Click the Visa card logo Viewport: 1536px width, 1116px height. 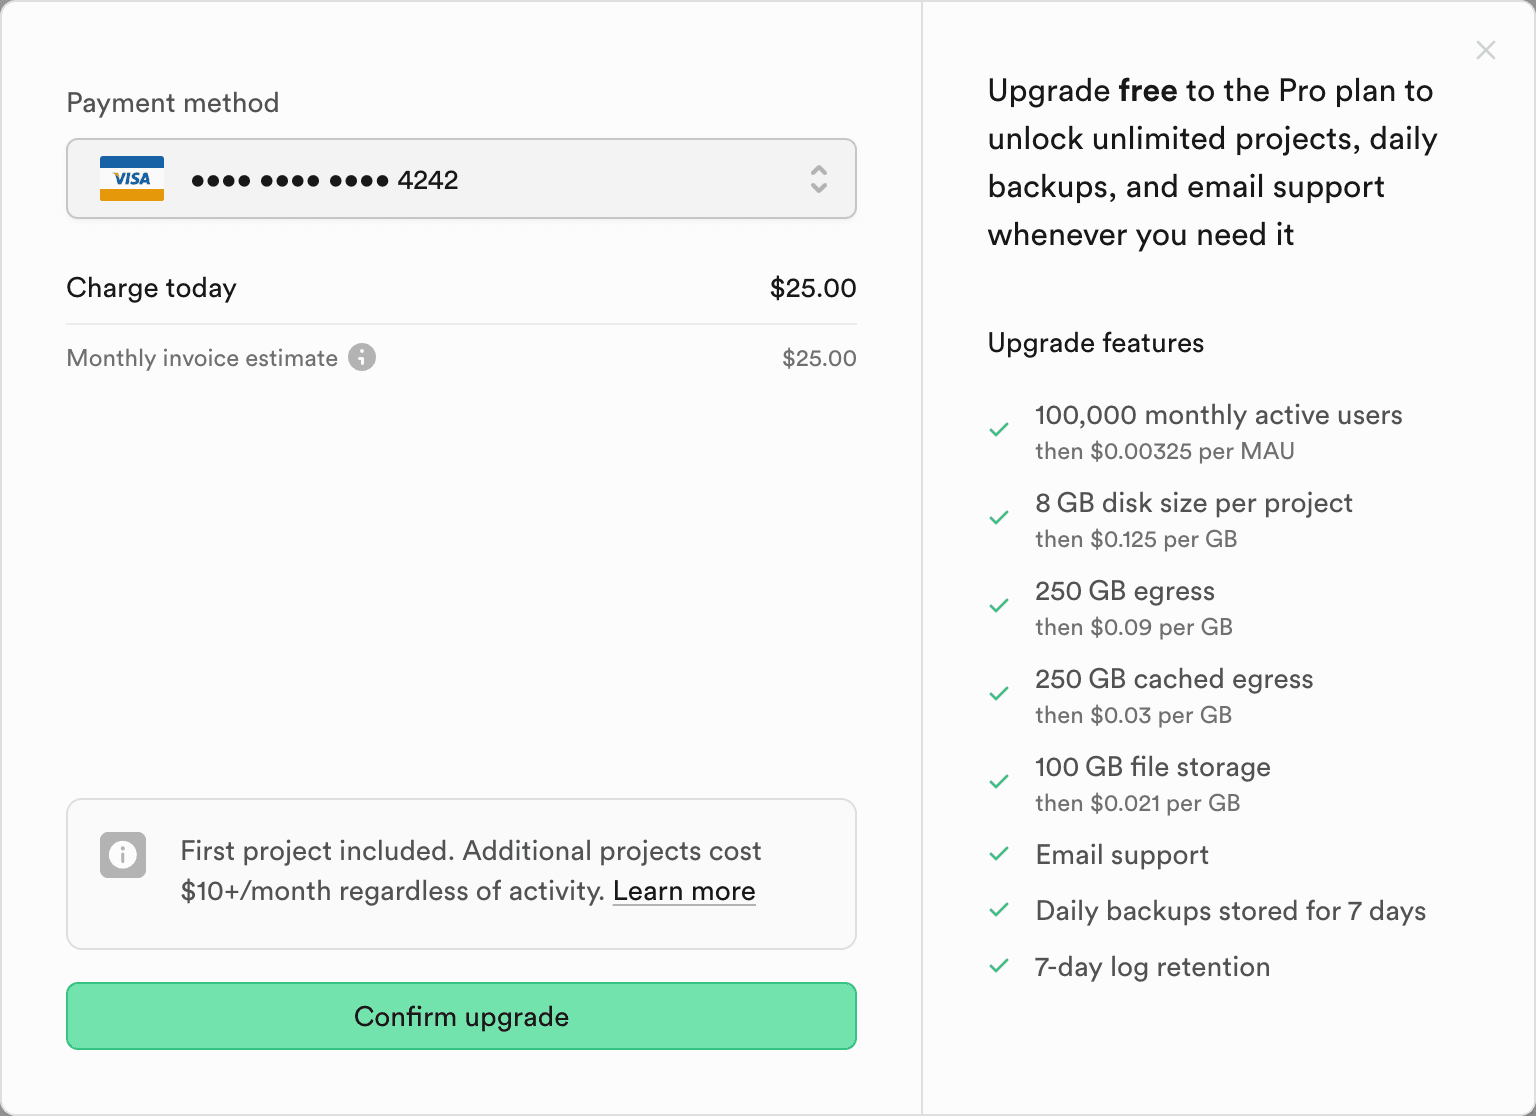point(132,179)
